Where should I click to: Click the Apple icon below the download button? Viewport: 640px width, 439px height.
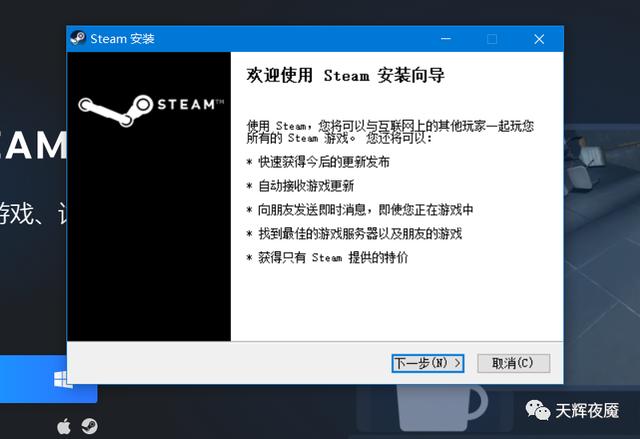click(x=64, y=427)
